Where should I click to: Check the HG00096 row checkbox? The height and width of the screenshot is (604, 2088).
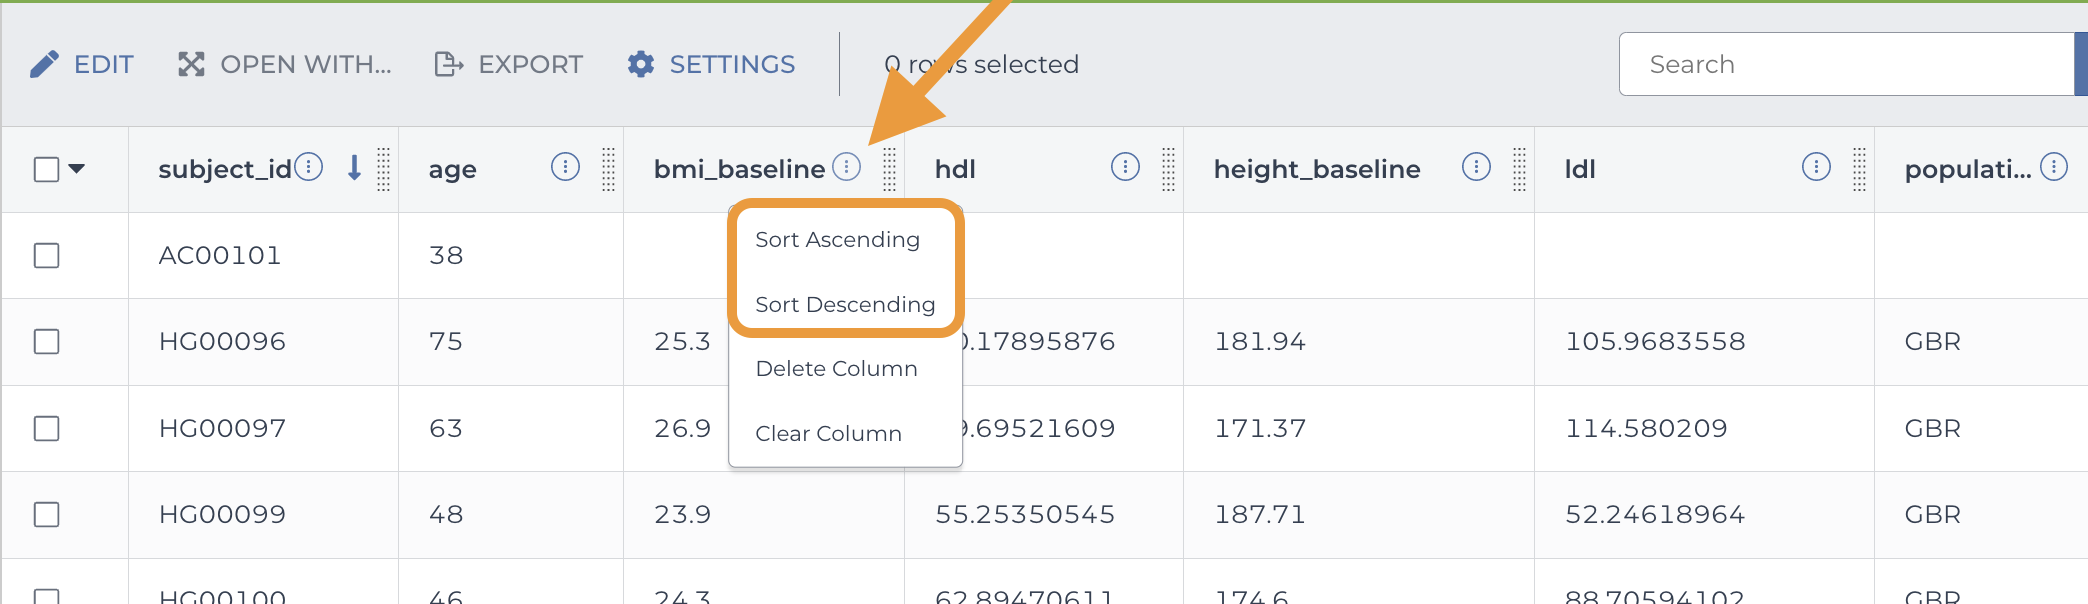coord(46,341)
